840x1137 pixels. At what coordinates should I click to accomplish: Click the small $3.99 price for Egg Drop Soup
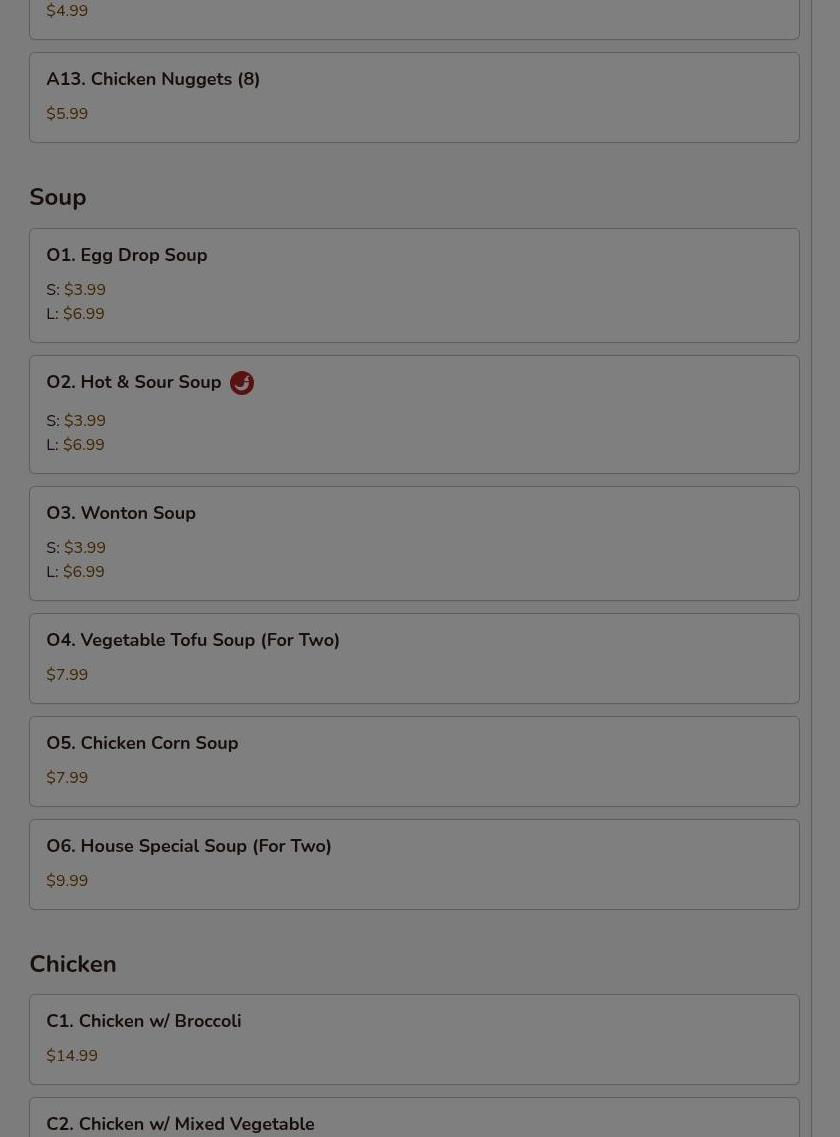pos(85,290)
